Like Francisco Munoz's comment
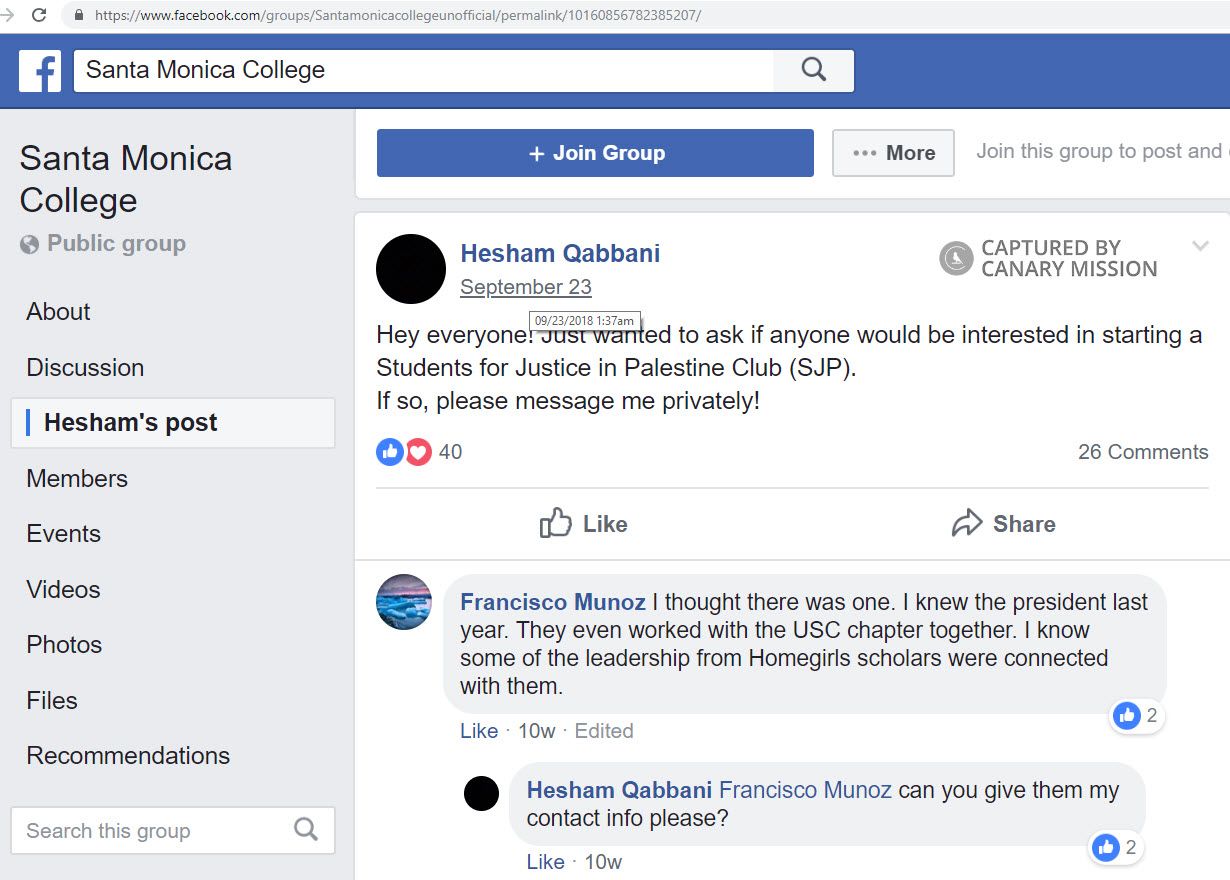The height and width of the screenshot is (880, 1230). pos(479,731)
